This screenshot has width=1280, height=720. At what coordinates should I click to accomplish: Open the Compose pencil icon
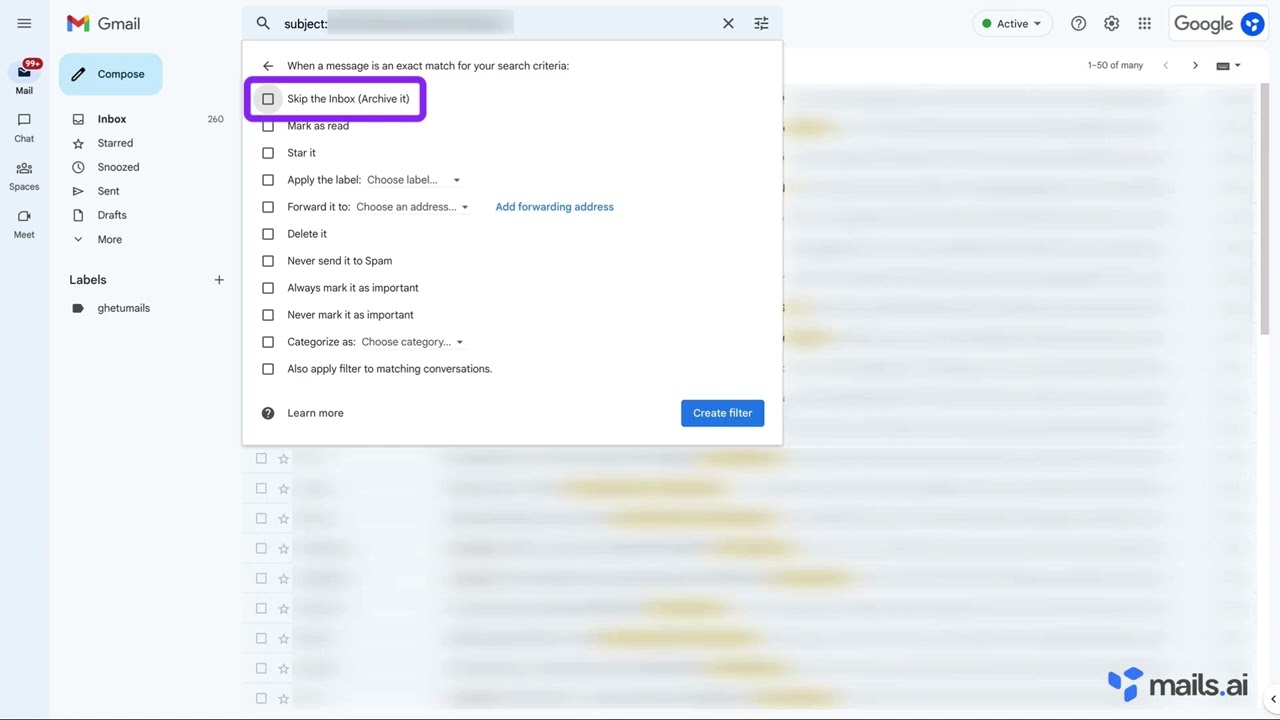78,73
